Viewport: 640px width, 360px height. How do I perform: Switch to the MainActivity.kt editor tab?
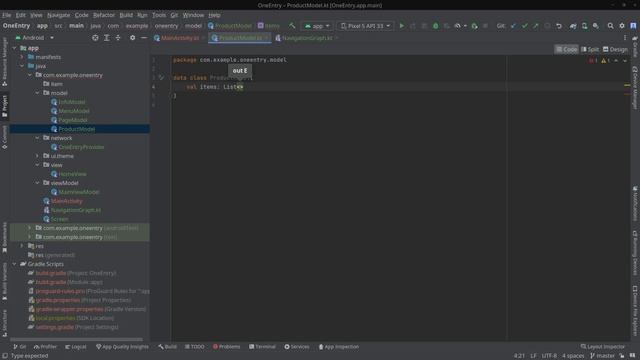[x=179, y=38]
